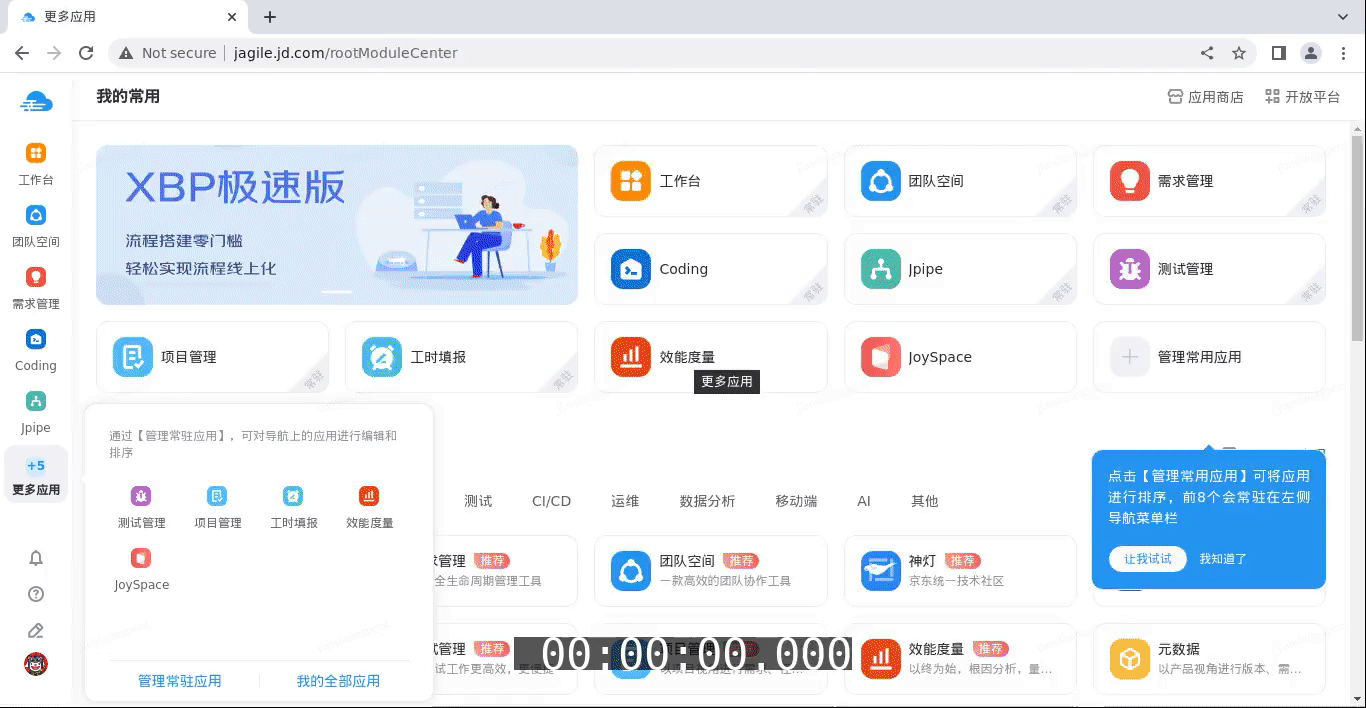Image resolution: width=1366 pixels, height=708 pixels.
Task: Open 工时填报 in the popup panel
Action: pyautogui.click(x=293, y=507)
